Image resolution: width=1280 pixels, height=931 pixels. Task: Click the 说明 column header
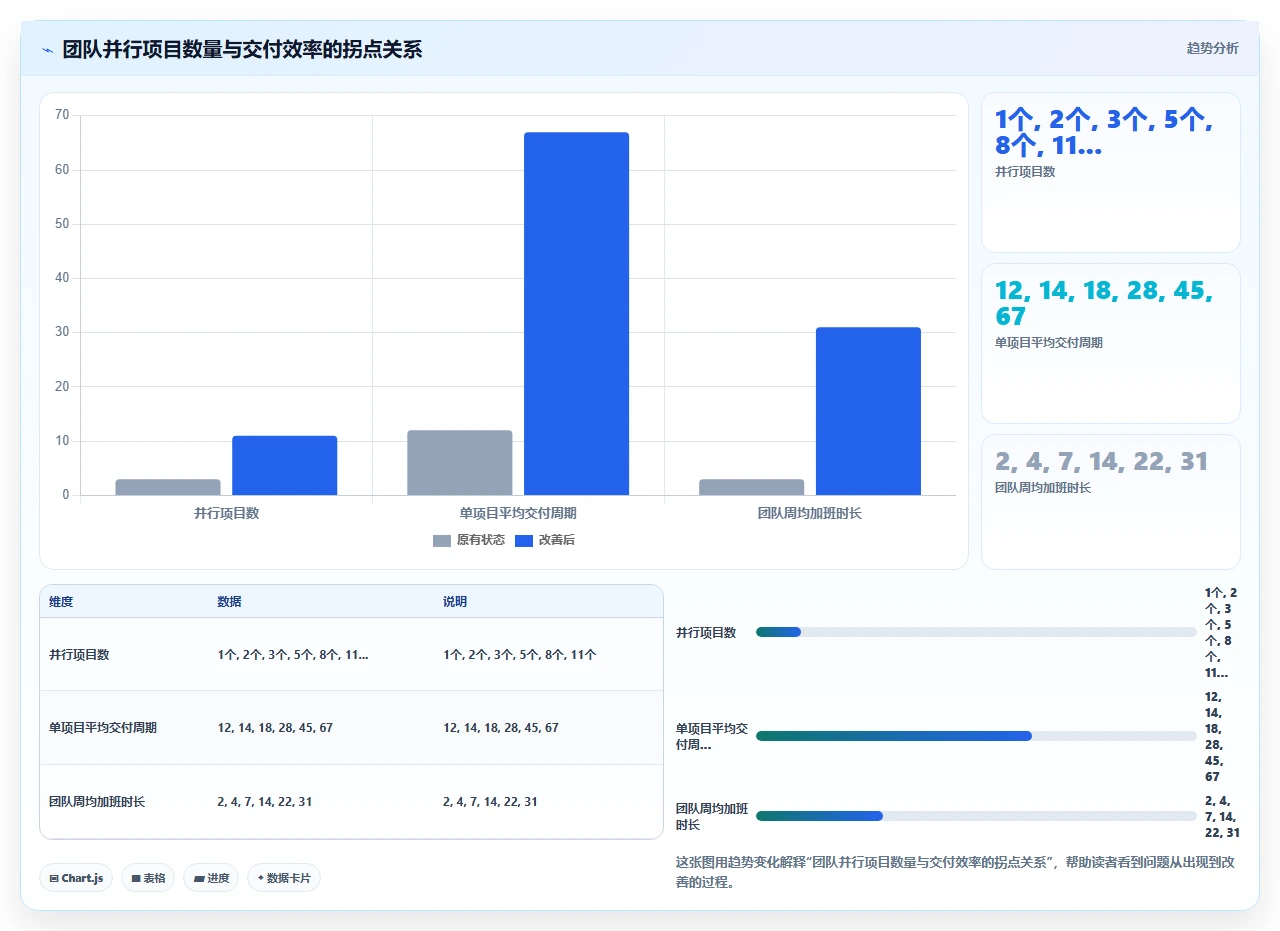455,602
